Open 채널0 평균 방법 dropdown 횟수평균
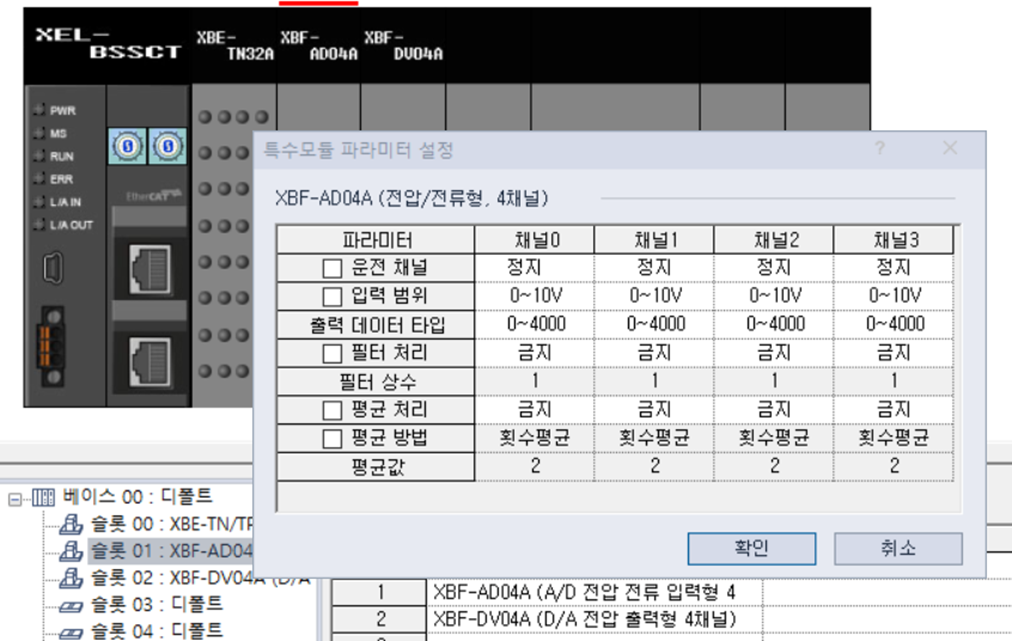 (534, 438)
